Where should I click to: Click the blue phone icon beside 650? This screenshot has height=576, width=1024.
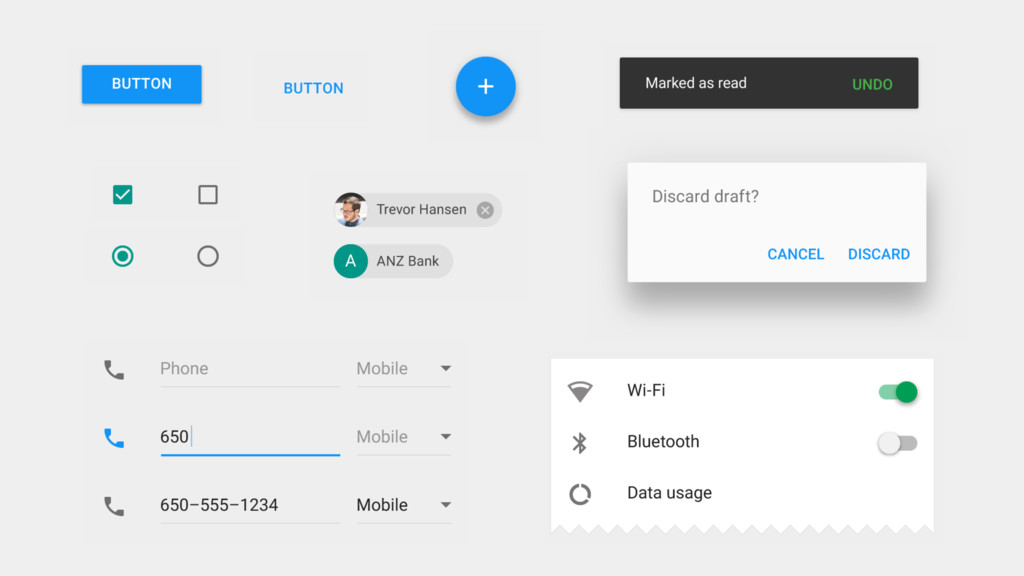click(114, 438)
